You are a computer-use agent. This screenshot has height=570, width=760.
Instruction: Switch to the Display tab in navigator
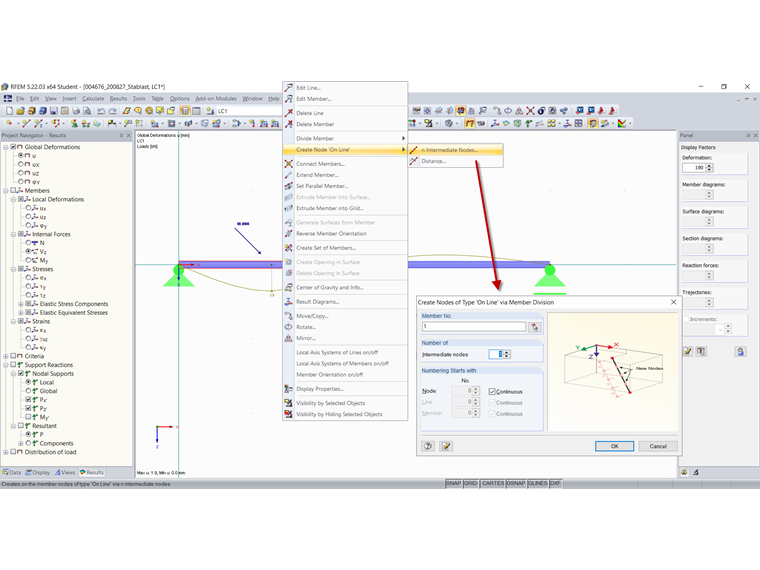38,473
